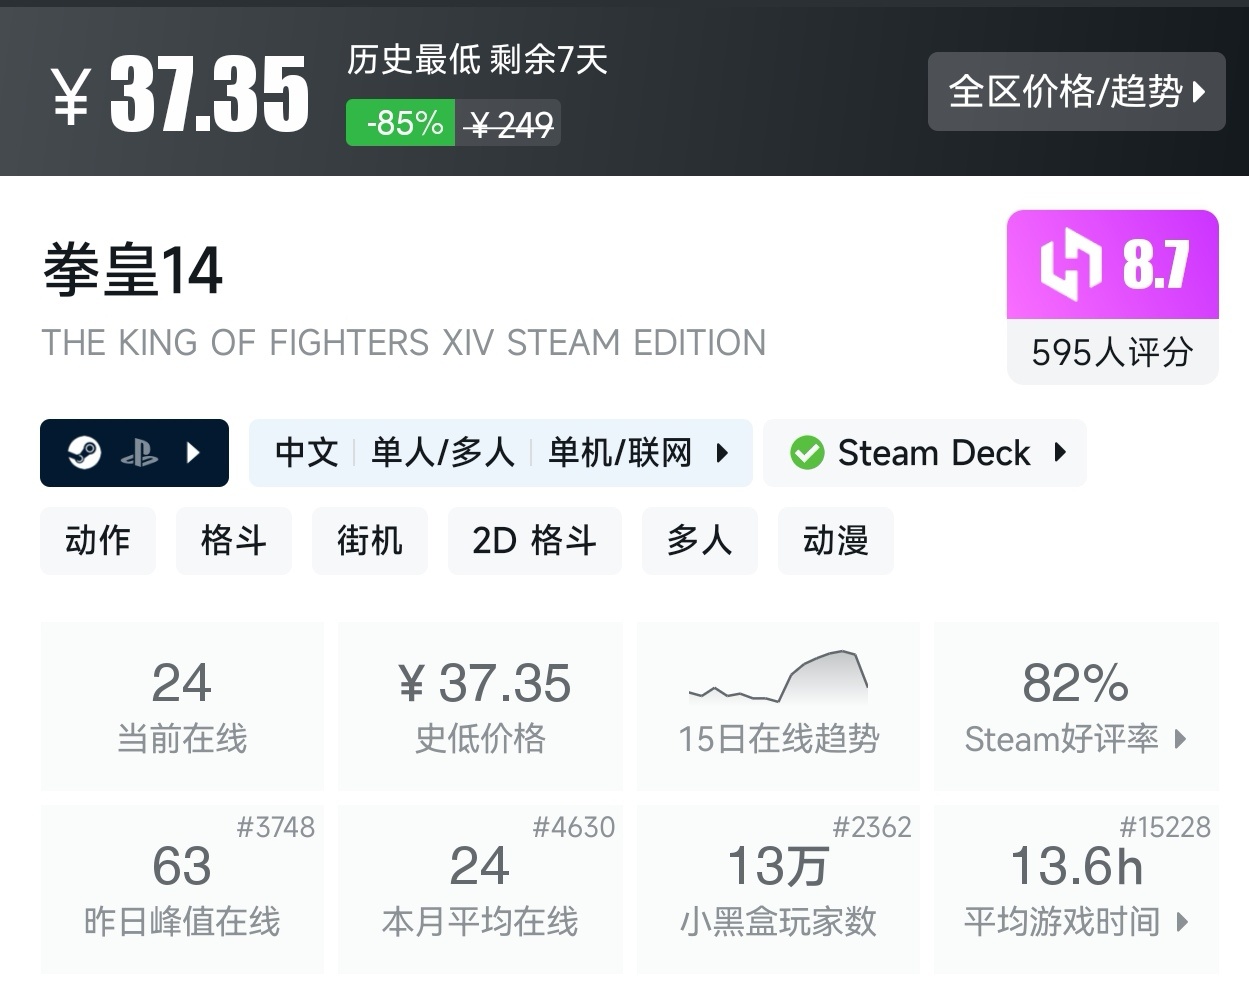
Task: Click the green Steam Deck verified checkmark
Action: click(807, 453)
